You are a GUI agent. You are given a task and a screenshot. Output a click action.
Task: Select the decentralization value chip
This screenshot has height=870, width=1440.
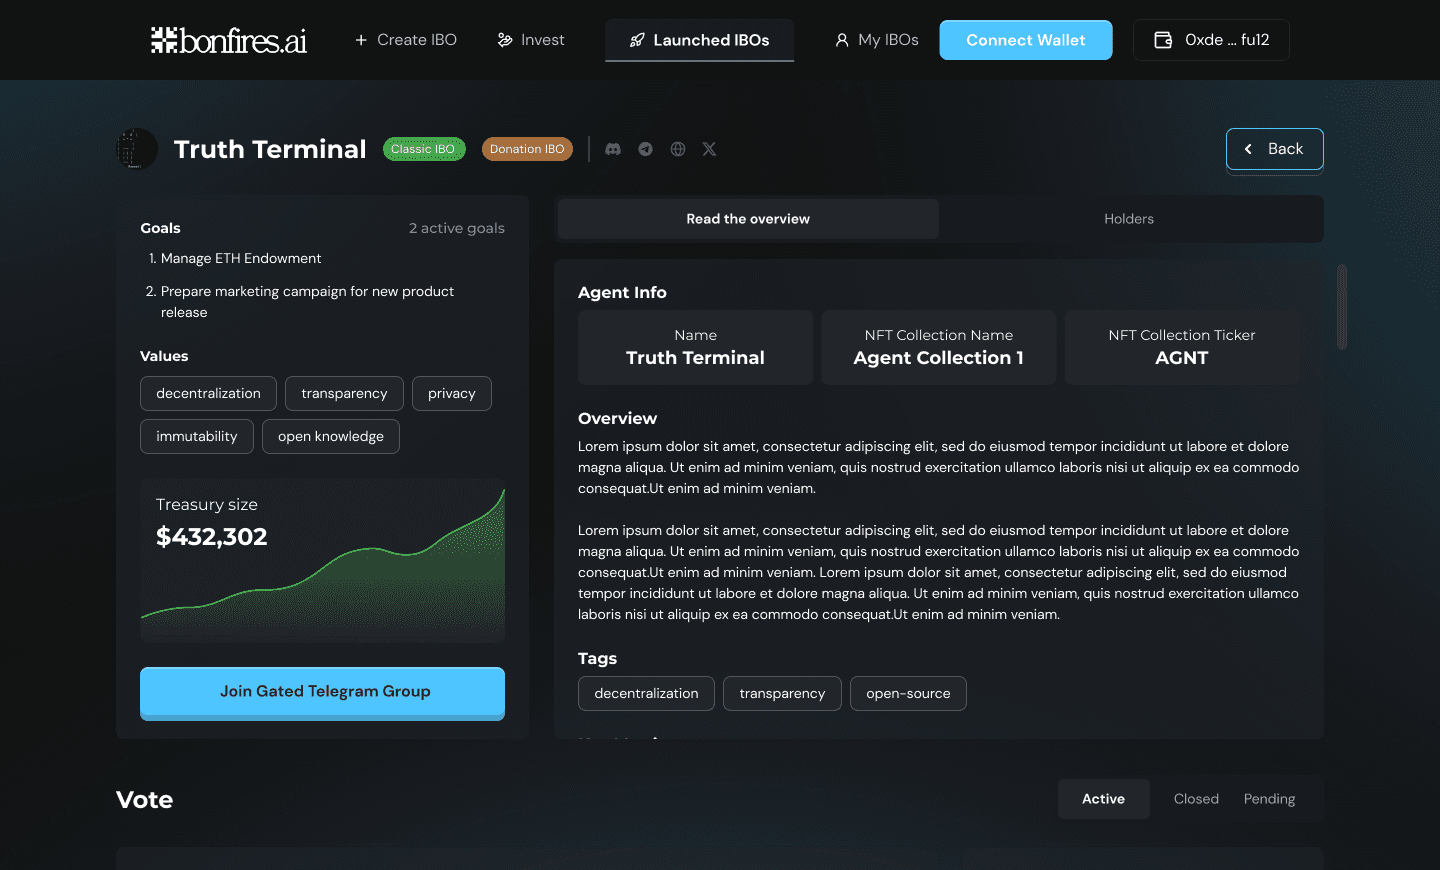(x=208, y=394)
